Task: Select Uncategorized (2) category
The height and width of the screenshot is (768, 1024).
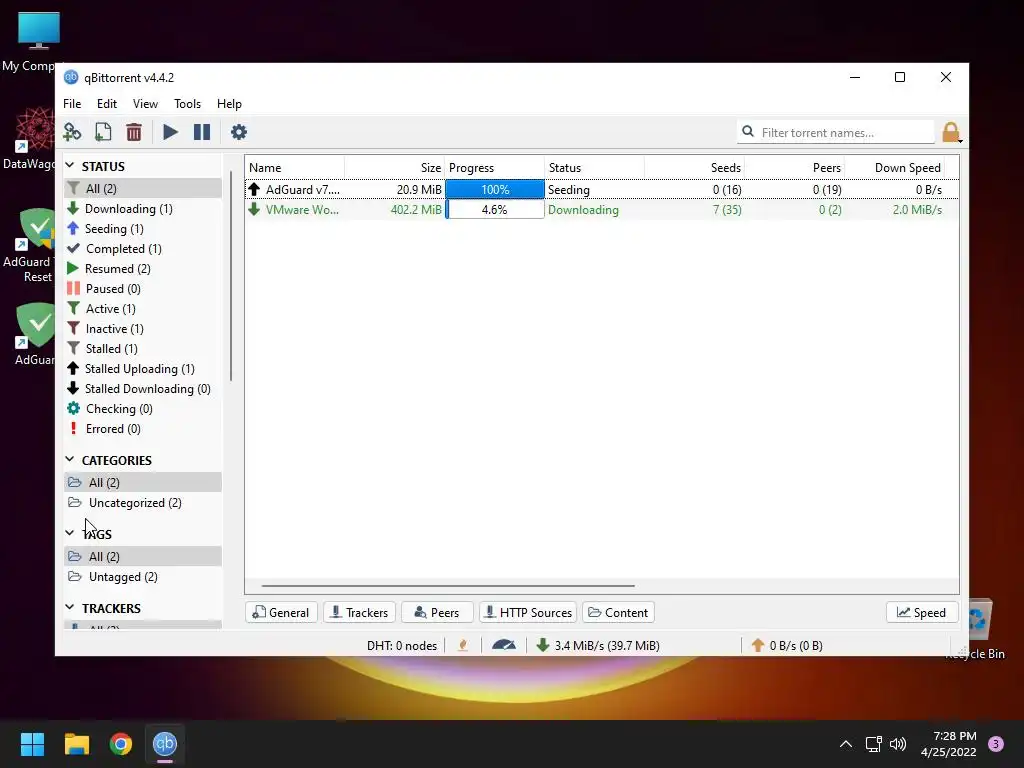Action: click(135, 502)
